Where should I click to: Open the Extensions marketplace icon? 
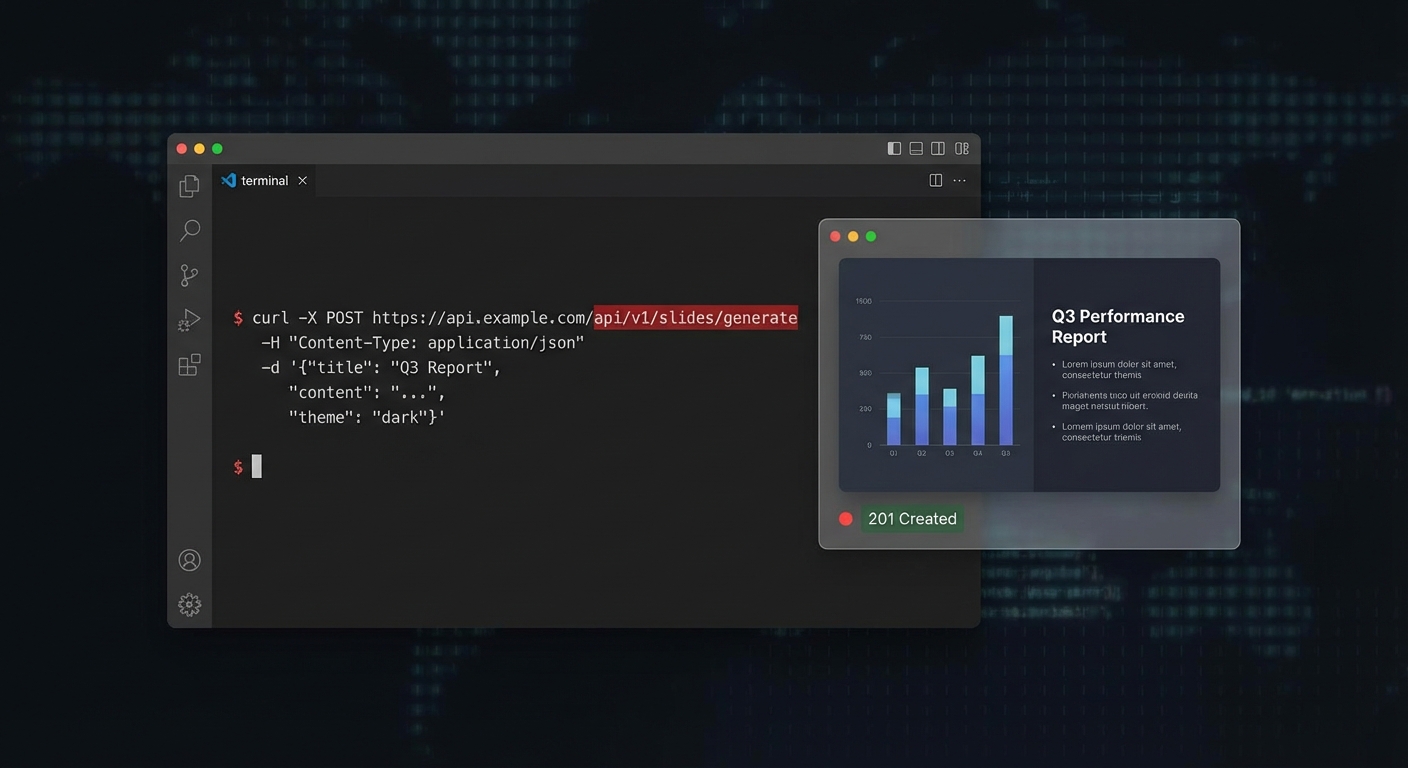pos(189,365)
